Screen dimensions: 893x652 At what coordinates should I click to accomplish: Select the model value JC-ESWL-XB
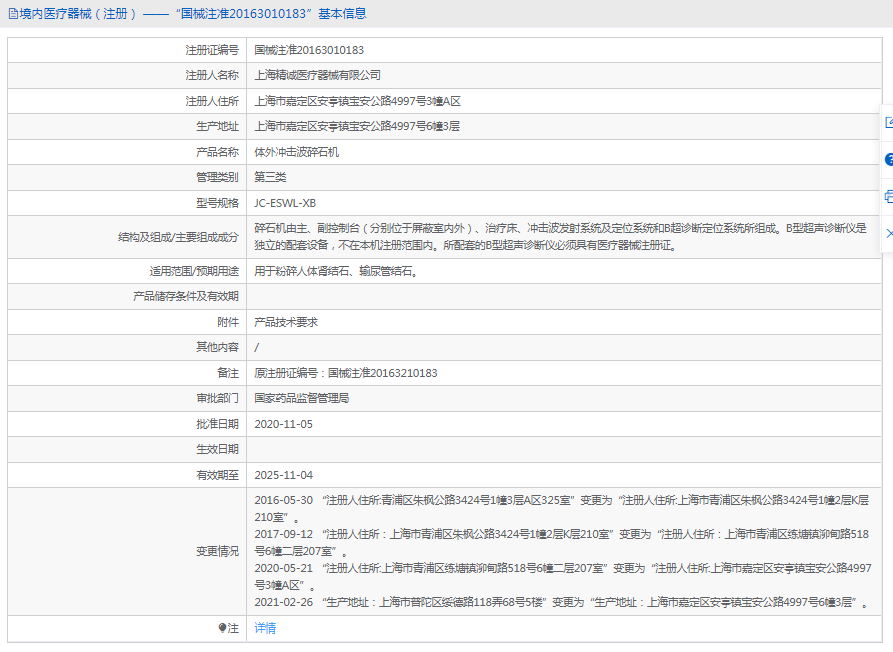pyautogui.click(x=285, y=203)
